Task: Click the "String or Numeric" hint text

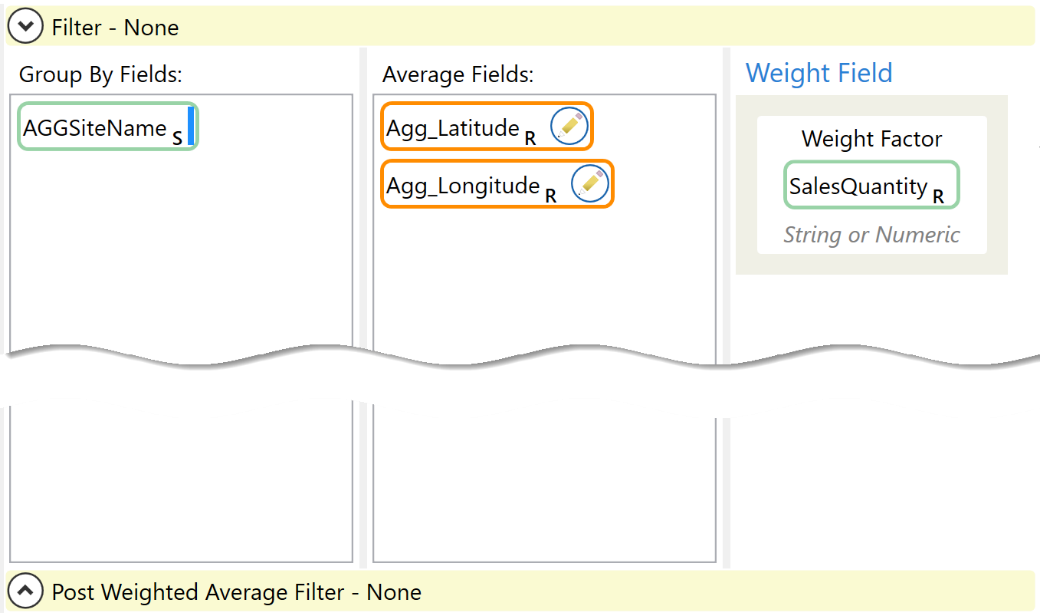Action: [x=872, y=235]
